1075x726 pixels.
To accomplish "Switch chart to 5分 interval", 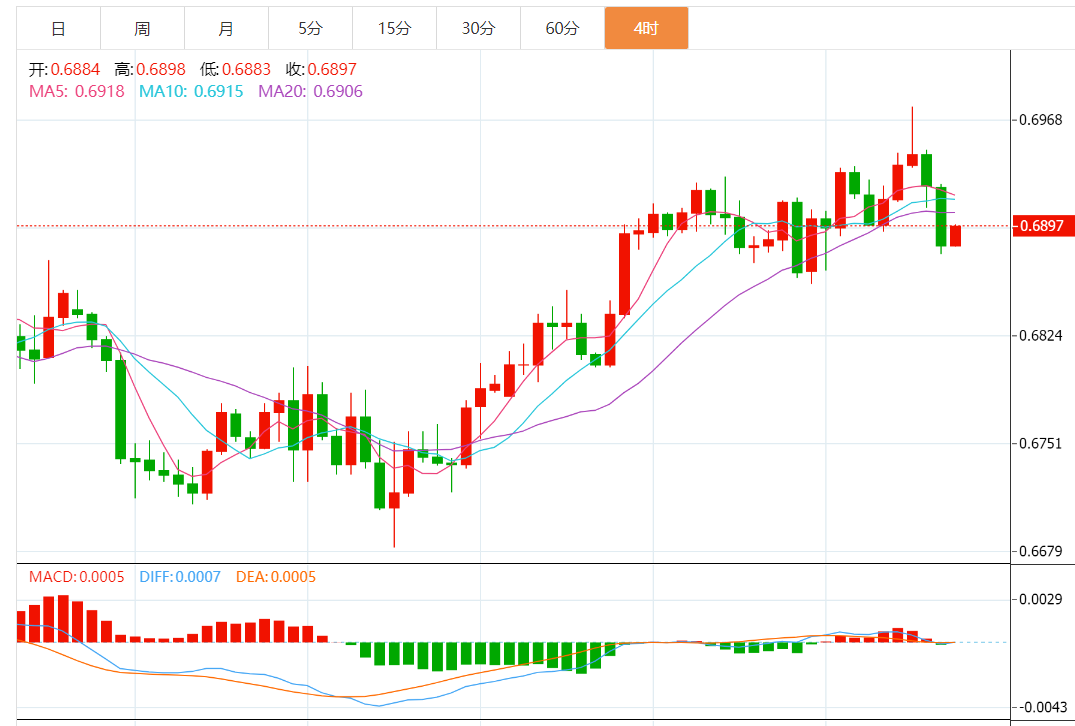I will [310, 28].
